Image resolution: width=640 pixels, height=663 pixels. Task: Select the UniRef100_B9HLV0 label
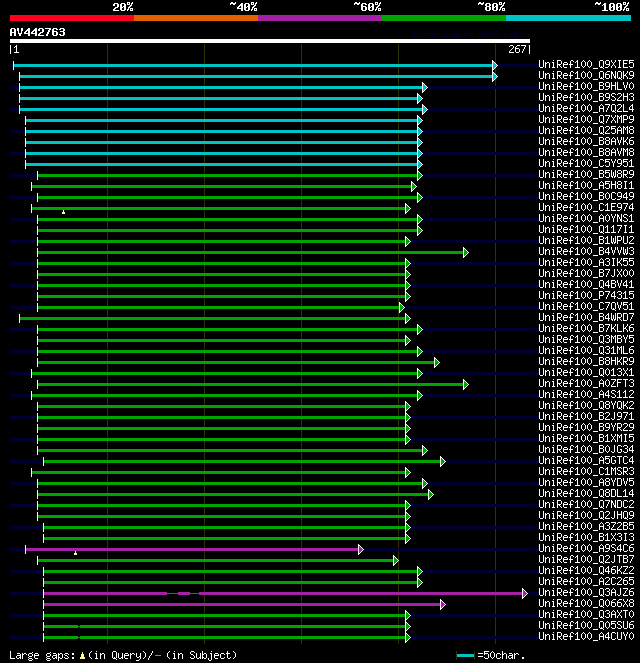[586, 86]
